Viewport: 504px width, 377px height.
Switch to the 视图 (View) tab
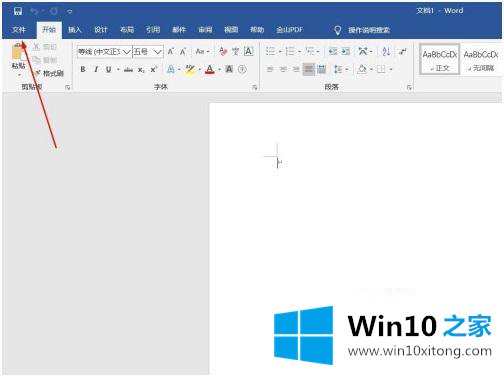click(x=231, y=30)
